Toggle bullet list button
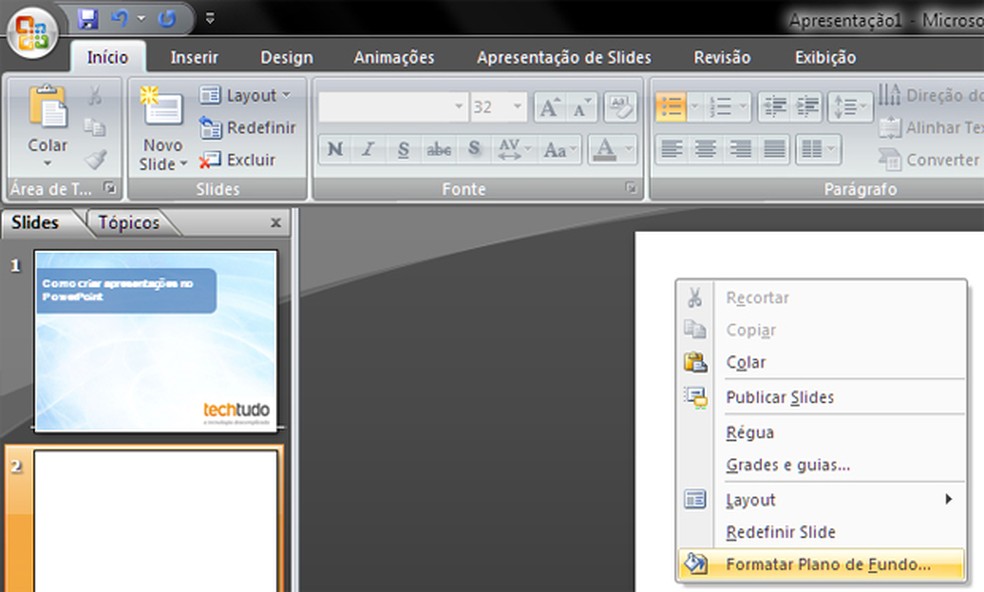 tap(671, 107)
